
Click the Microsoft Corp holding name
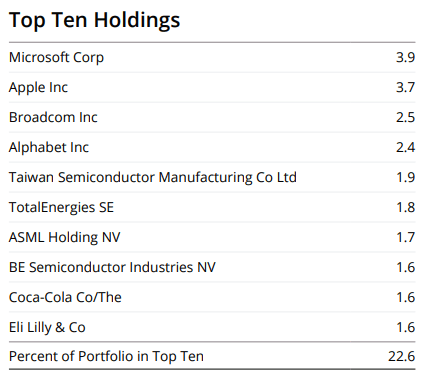56,58
